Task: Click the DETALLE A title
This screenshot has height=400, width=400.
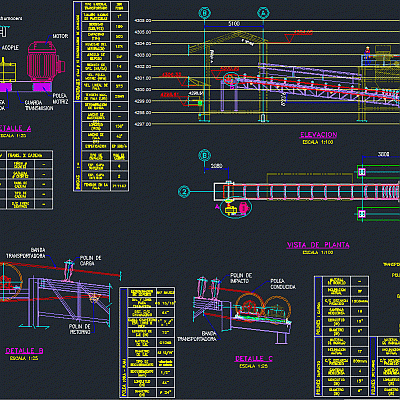Action: pos(14,128)
